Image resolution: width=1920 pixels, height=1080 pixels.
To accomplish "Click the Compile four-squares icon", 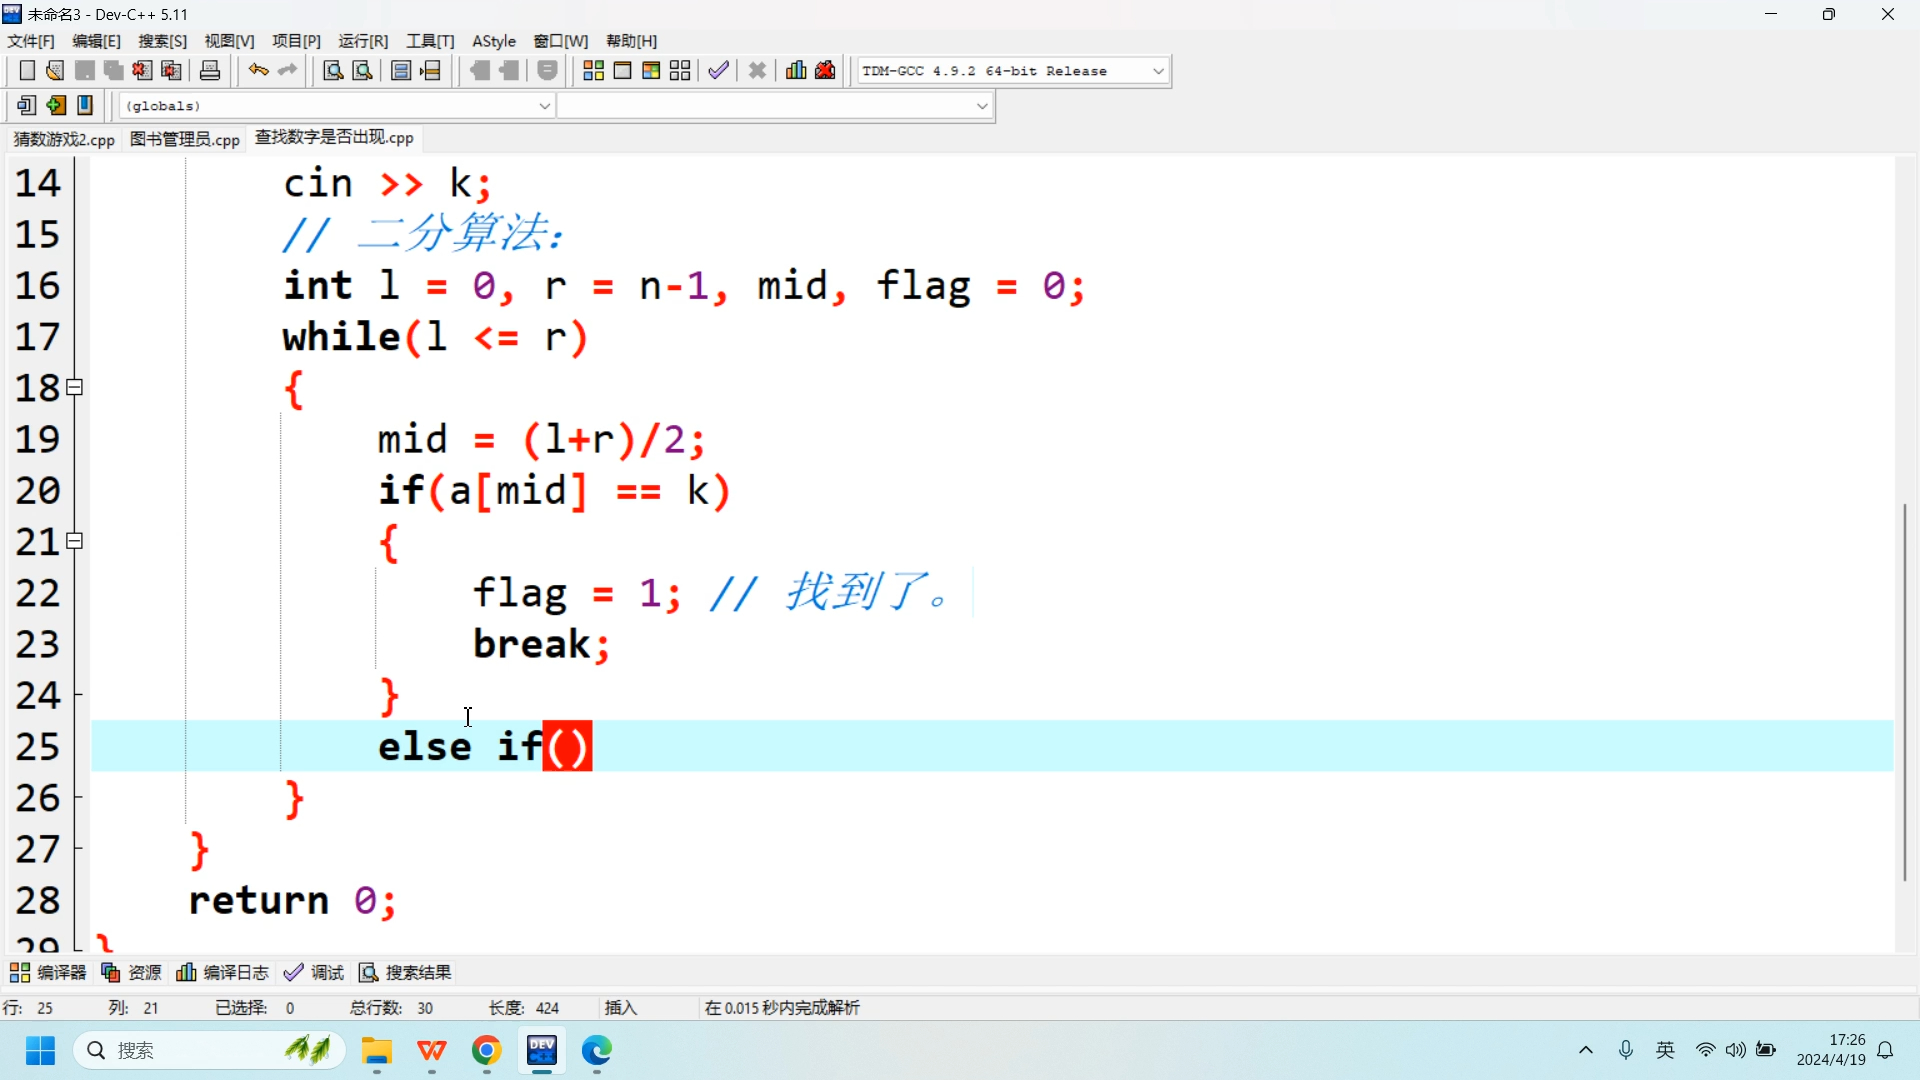I will (x=593, y=71).
